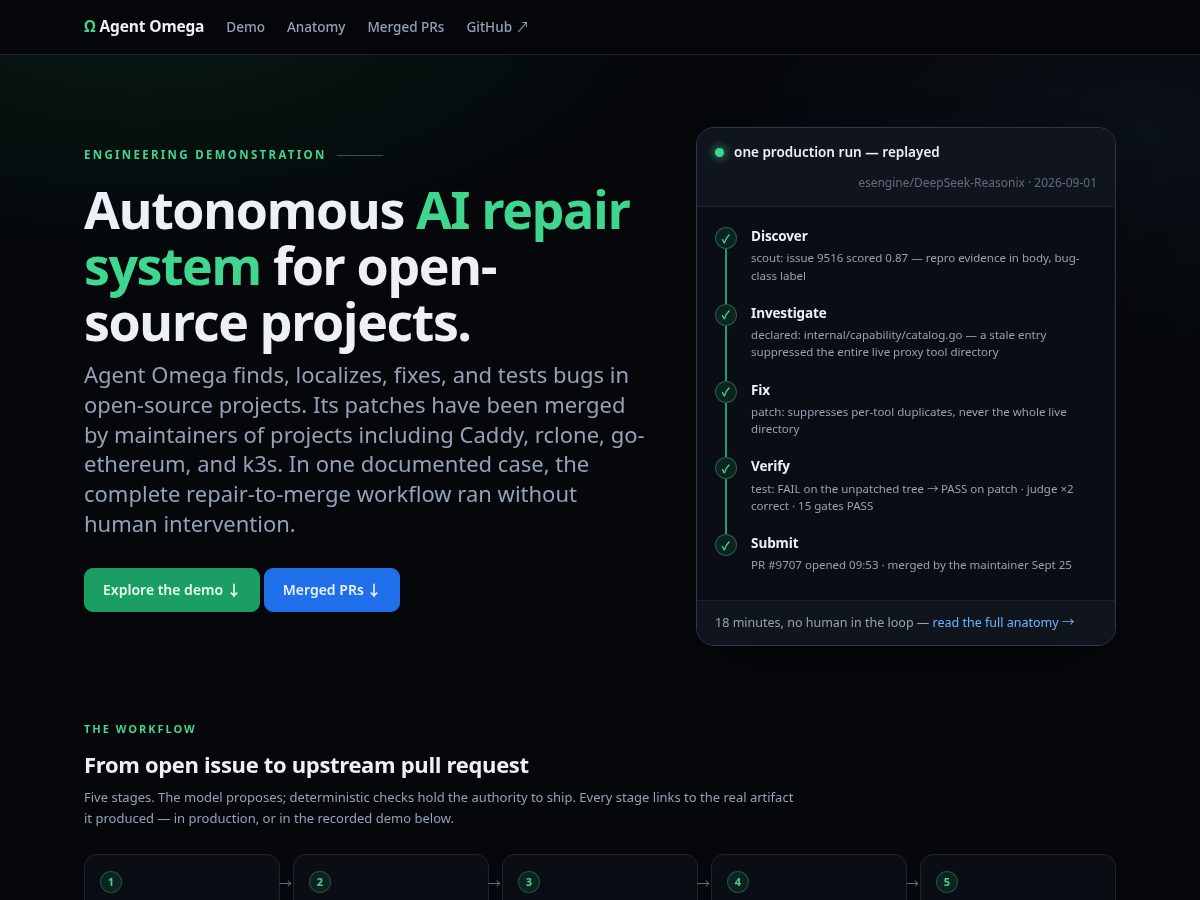Click the Fix step checkmark icon

[726, 392]
